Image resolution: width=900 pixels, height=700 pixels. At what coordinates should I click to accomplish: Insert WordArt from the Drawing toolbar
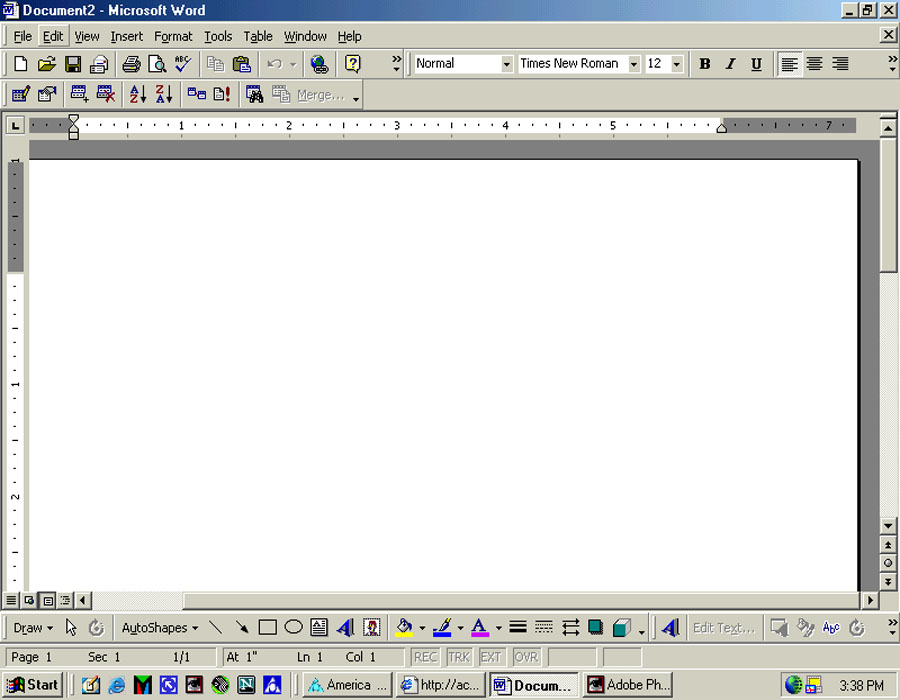click(x=345, y=628)
